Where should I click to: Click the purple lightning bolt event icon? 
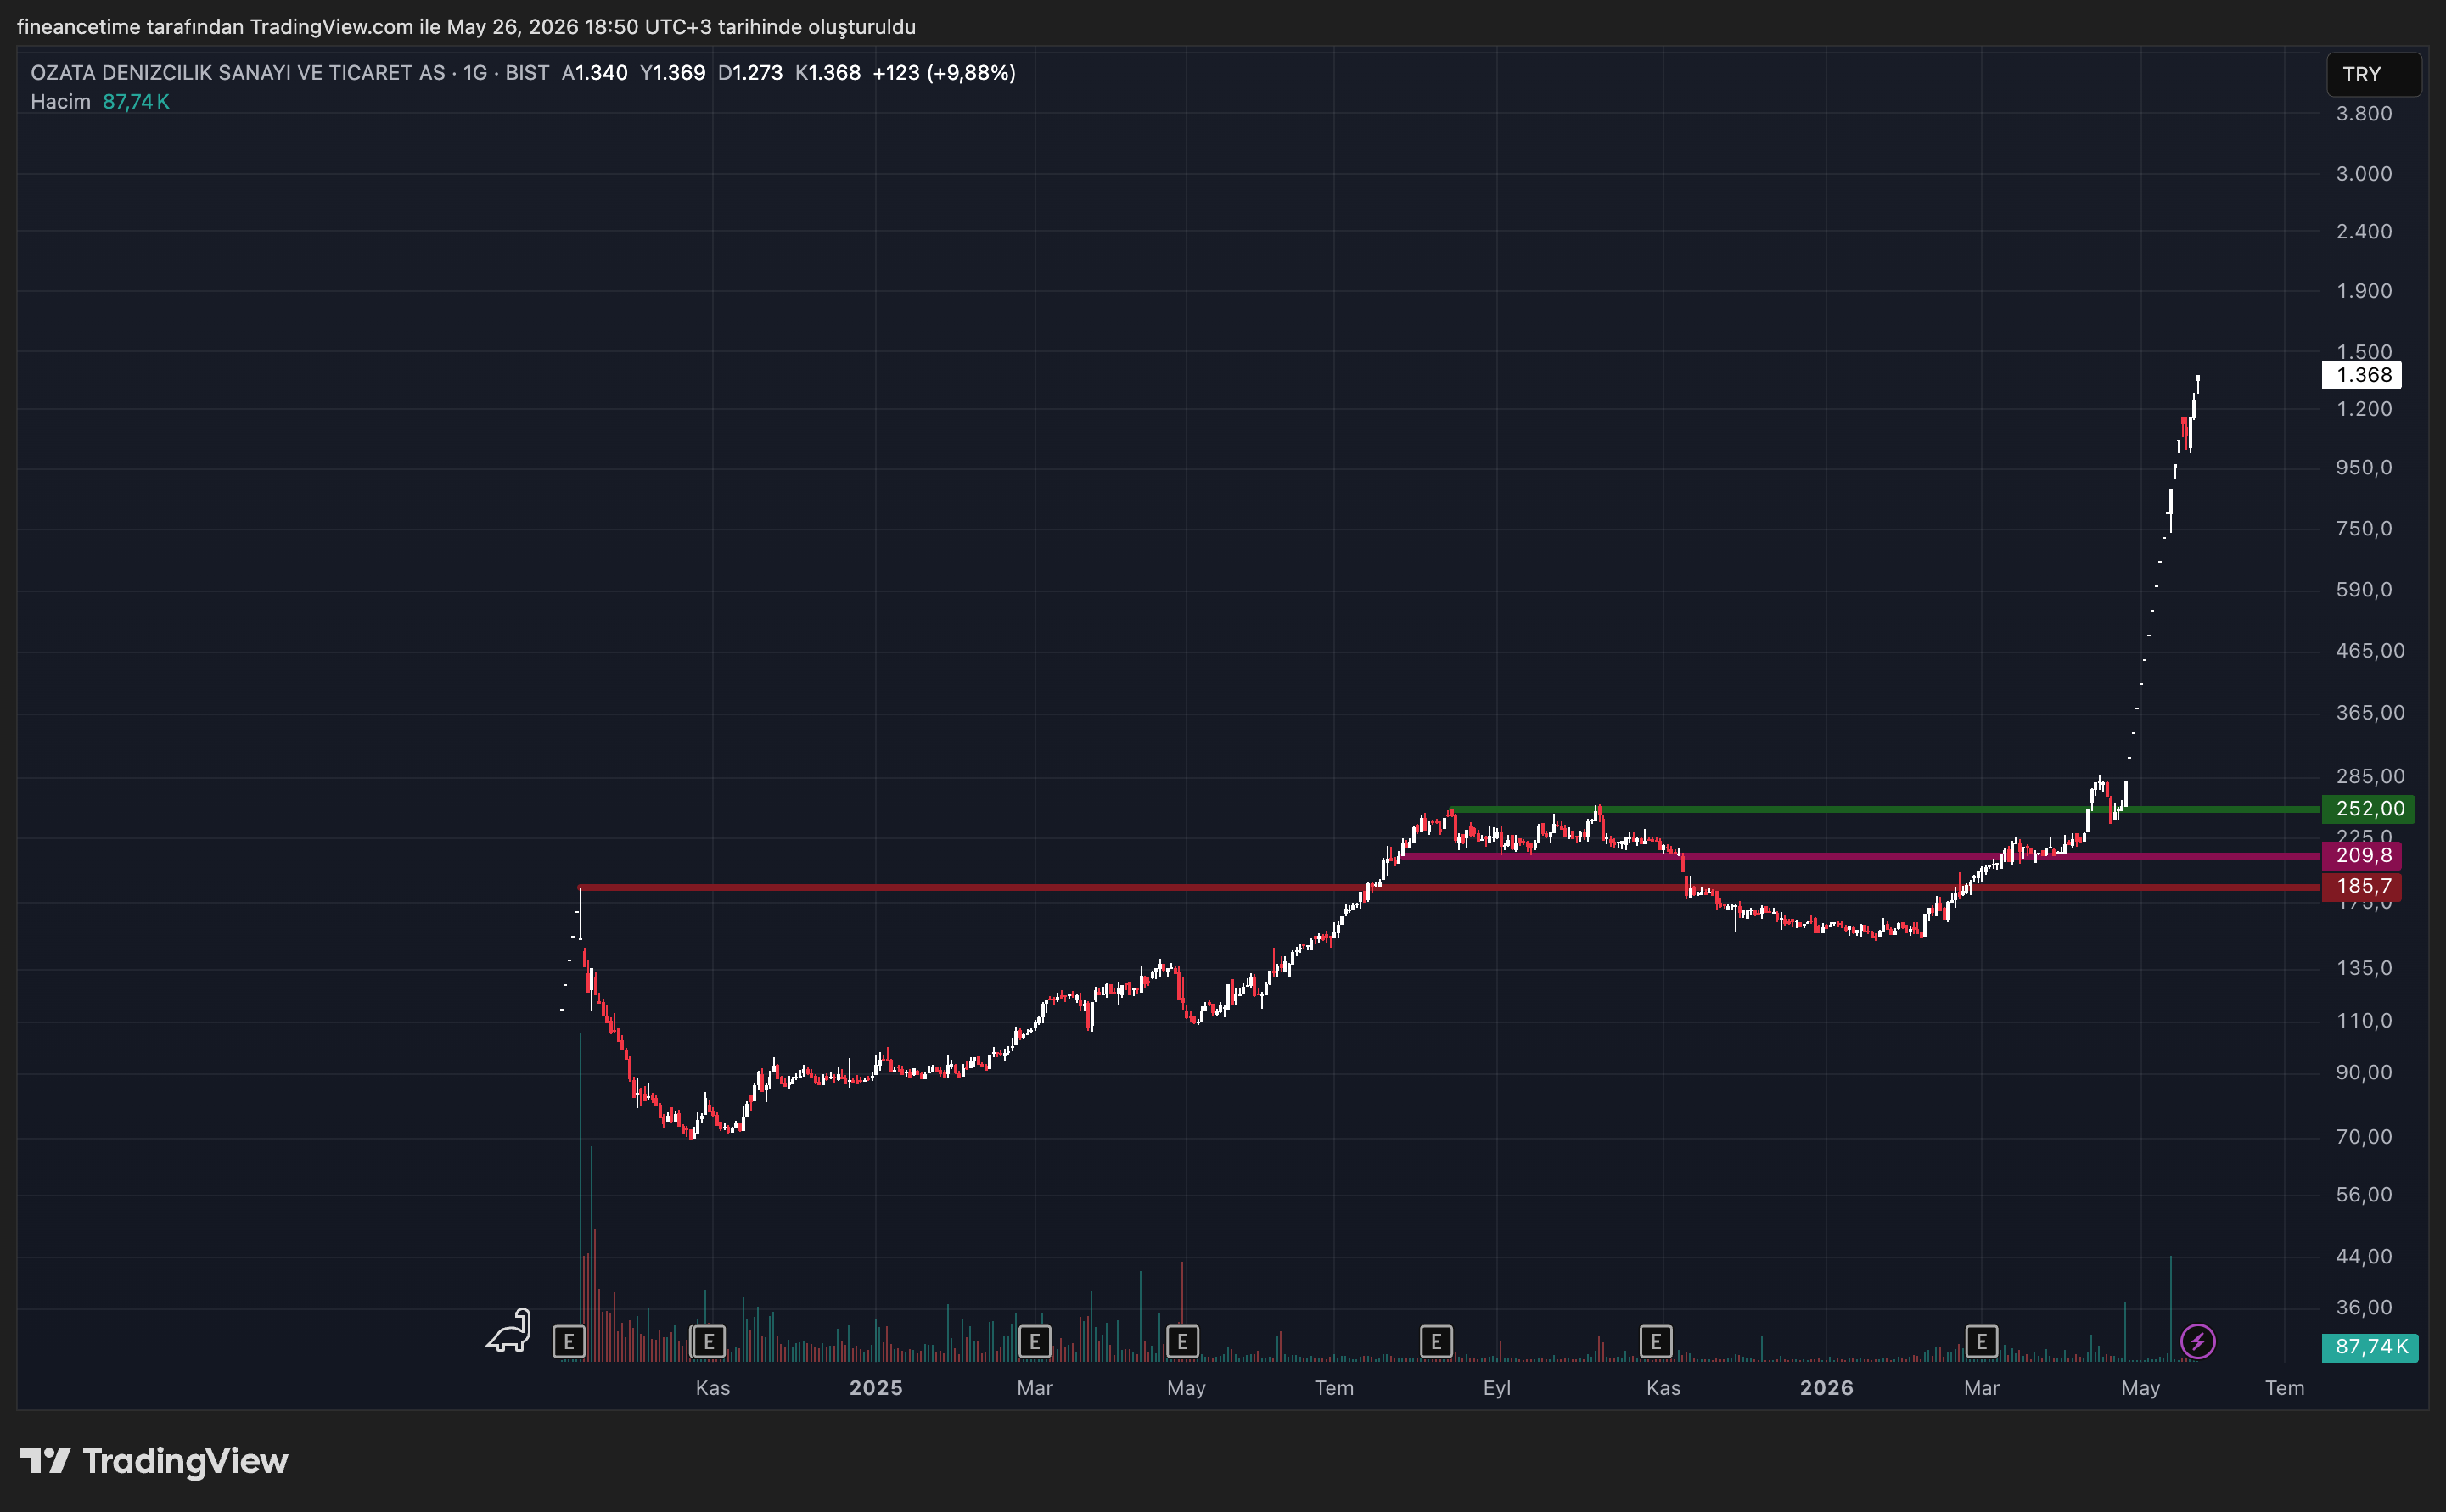click(x=2198, y=1342)
